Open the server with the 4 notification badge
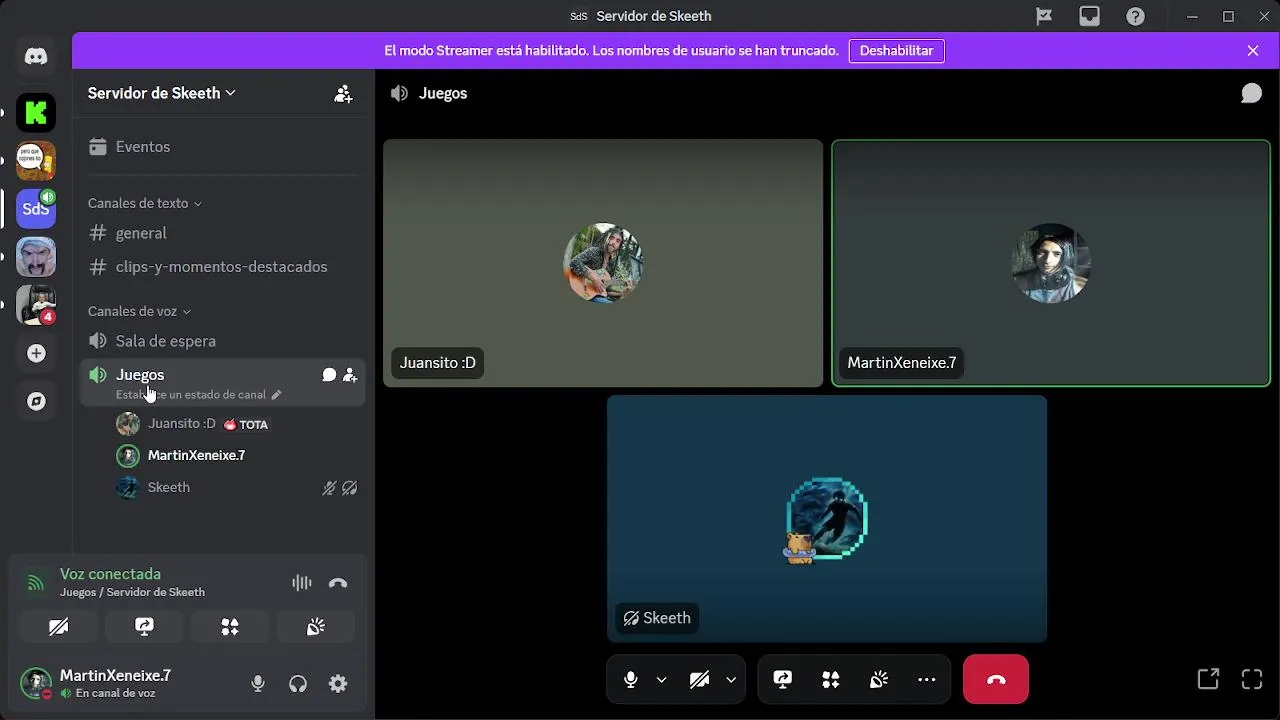Image resolution: width=1280 pixels, height=720 pixels. pyautogui.click(x=36, y=305)
